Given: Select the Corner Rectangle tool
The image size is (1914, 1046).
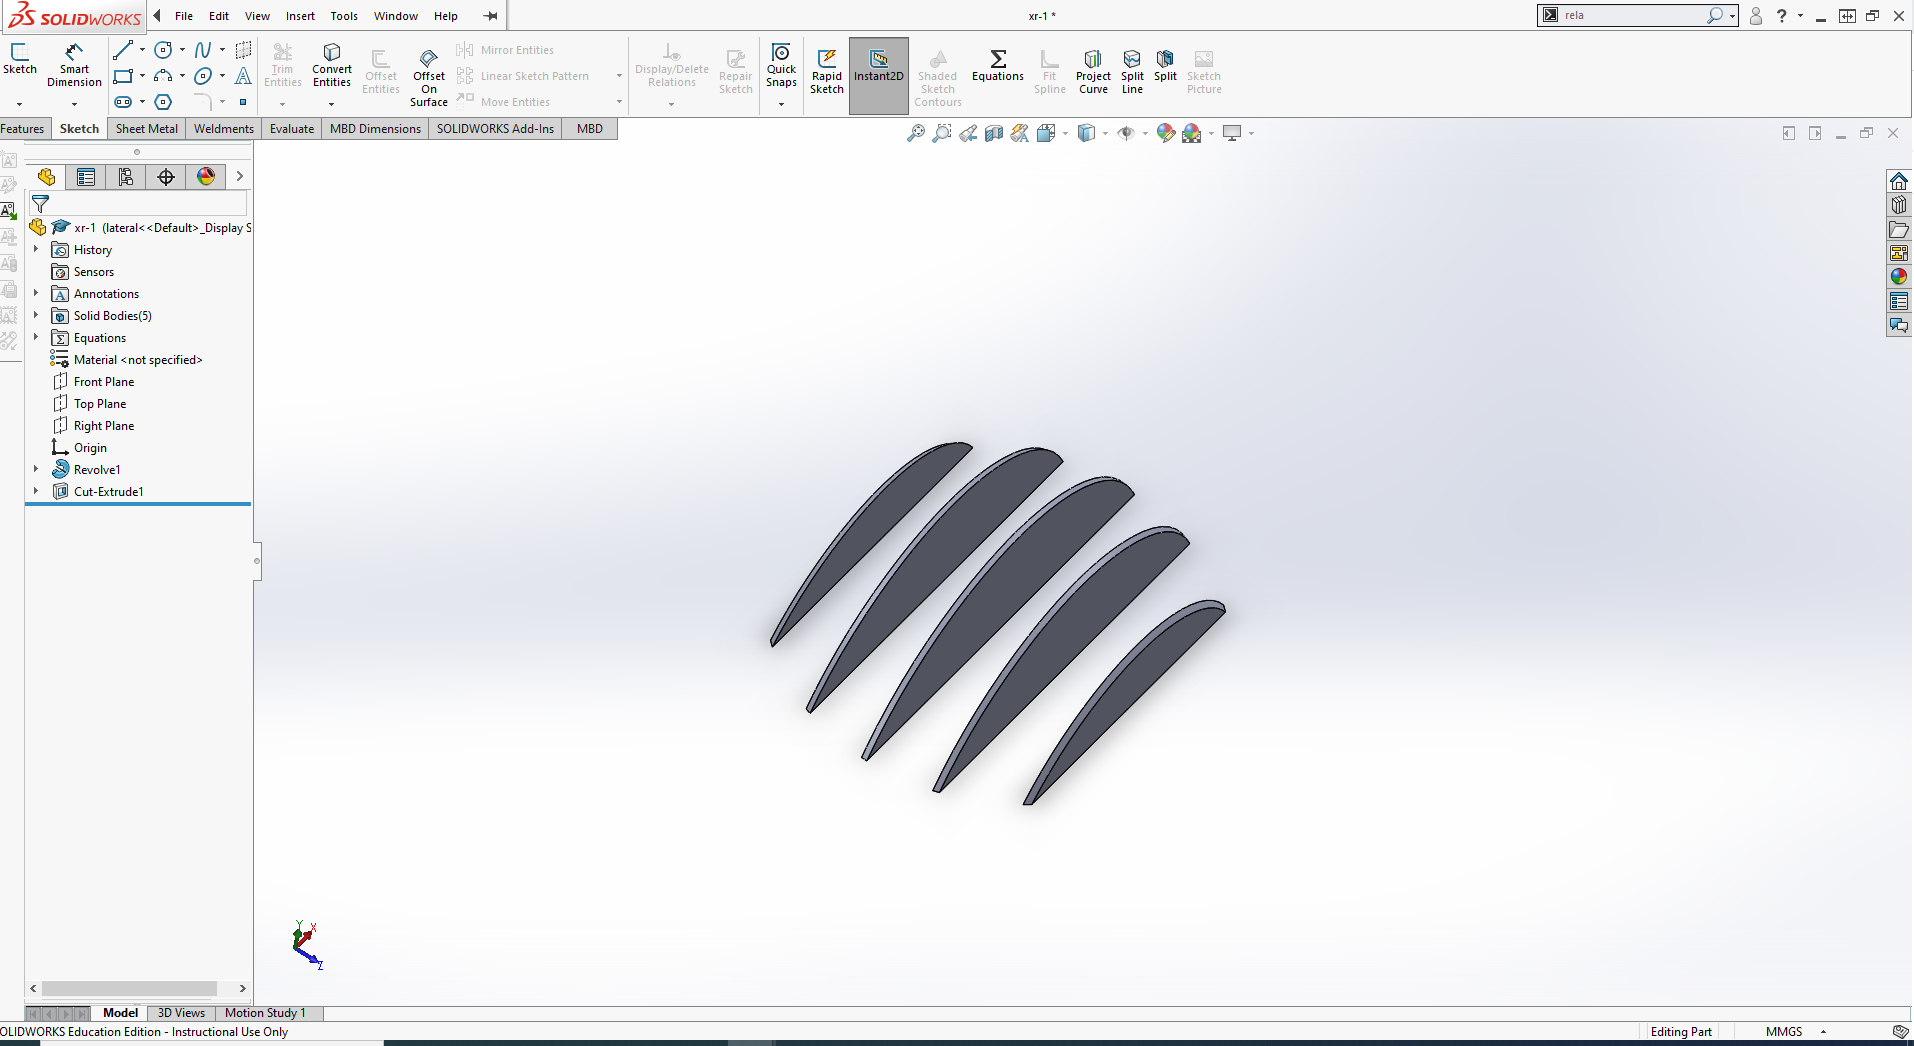Looking at the screenshot, I should pyautogui.click(x=122, y=76).
